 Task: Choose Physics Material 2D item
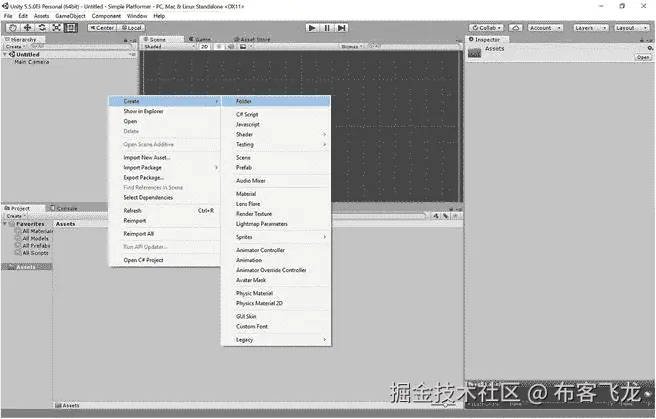pos(276,303)
